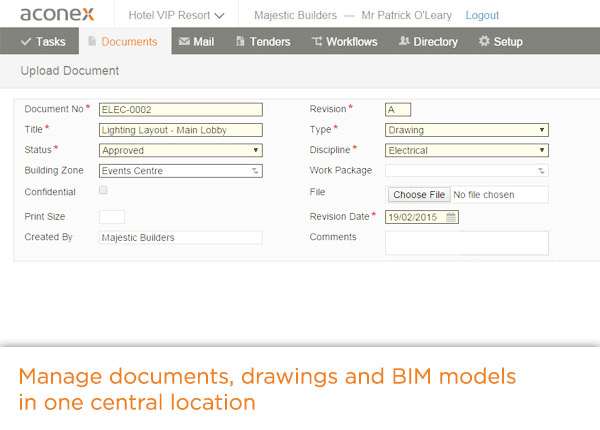Screen dimensions: 600x430
Task: Open the Workflows tab
Action: [x=344, y=42]
